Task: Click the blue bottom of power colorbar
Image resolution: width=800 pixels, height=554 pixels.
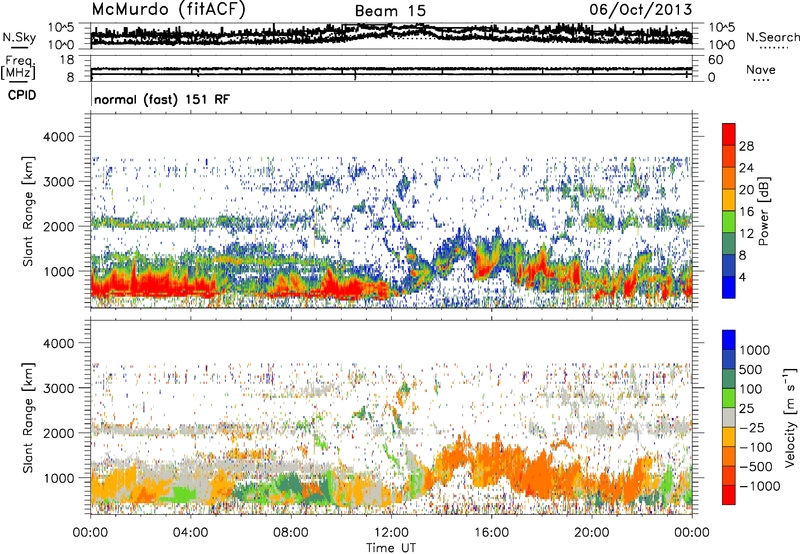Action: point(729,288)
